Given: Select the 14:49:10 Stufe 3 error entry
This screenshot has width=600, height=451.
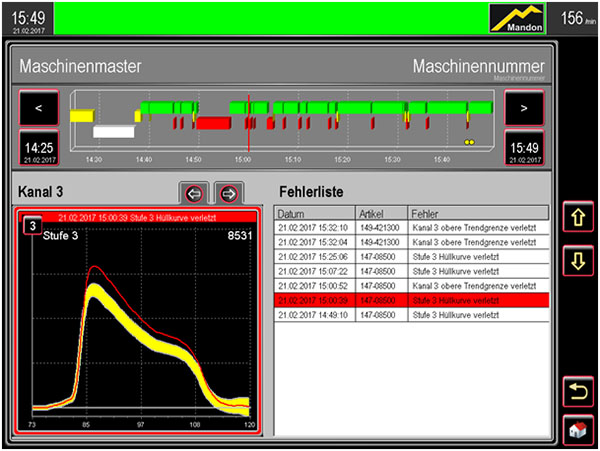Looking at the screenshot, I should click(412, 314).
